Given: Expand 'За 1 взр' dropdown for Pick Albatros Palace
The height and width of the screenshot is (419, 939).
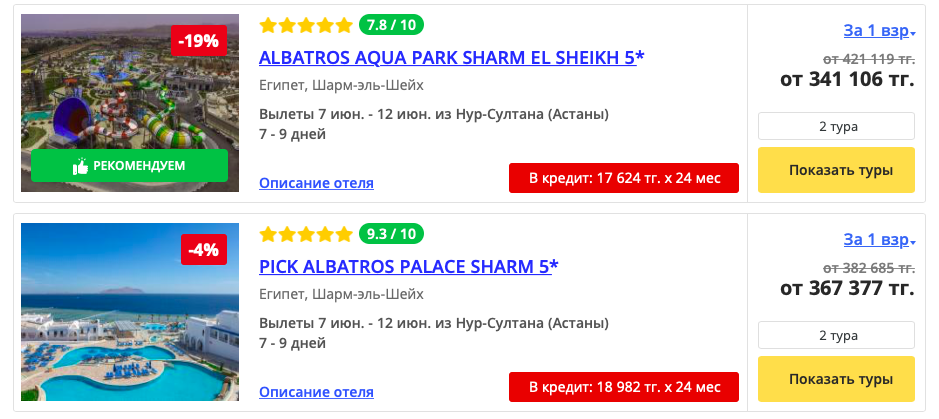Looking at the screenshot, I should click(x=880, y=239).
